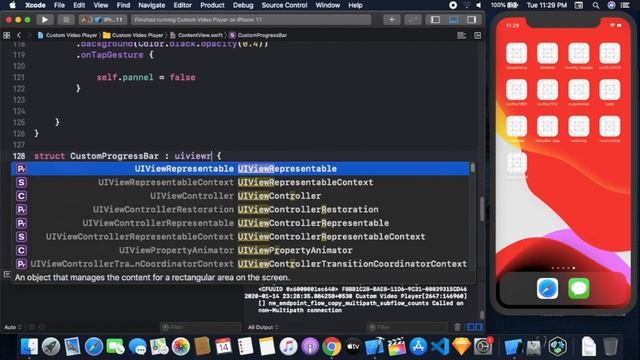Viewport: 640px width, 360px height.
Task: Open Custom Video Player project breadcrumb
Action: (x=67, y=36)
